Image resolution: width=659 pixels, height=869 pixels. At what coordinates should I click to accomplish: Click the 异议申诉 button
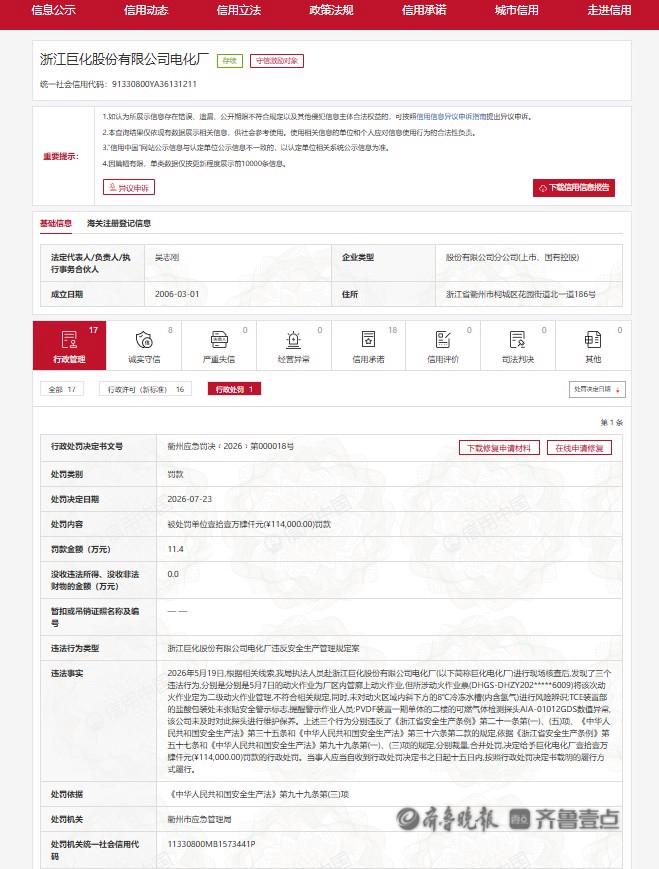tap(129, 187)
